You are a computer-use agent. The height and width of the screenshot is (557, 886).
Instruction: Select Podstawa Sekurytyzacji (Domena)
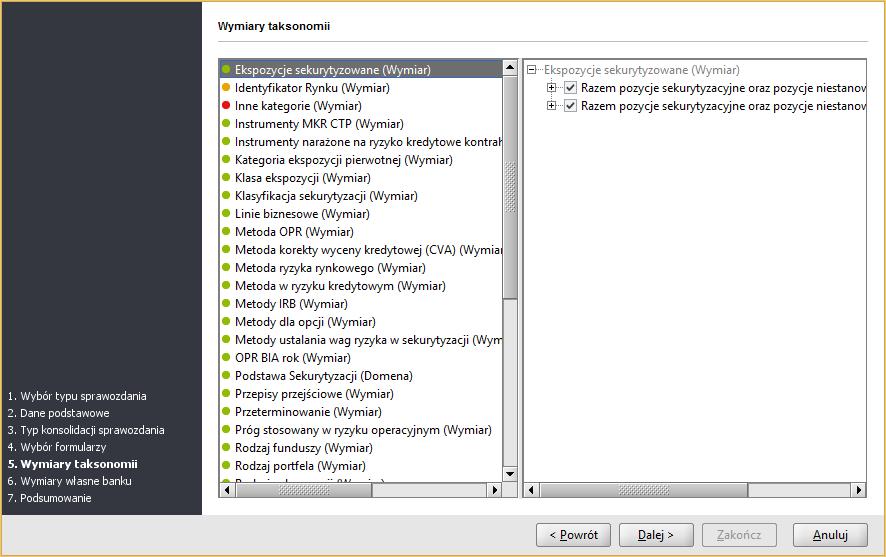click(x=361, y=376)
